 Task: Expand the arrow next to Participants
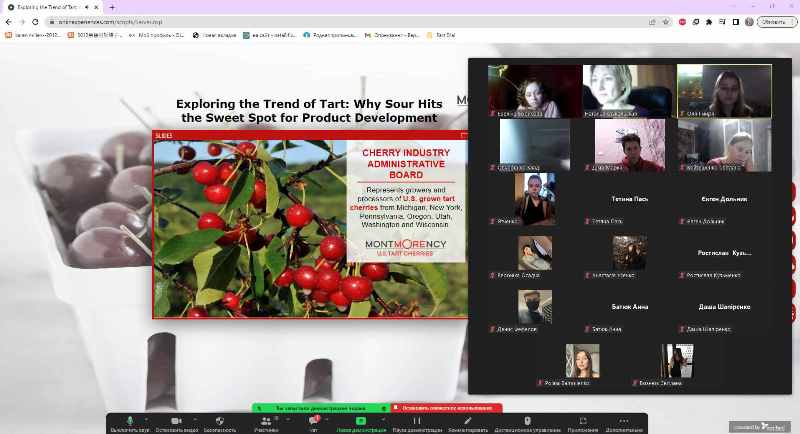pos(283,418)
